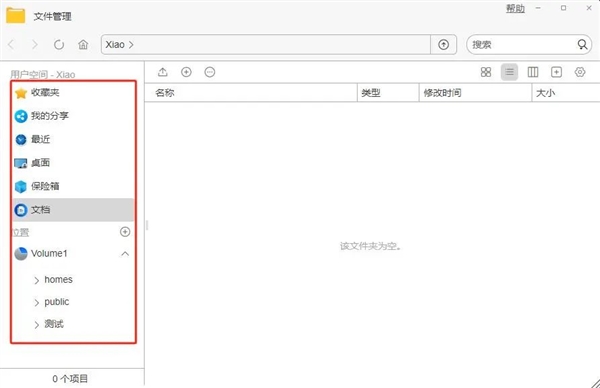Screen dimensions: 600x388
Task: Open 收藏夹 favorites
Action: tap(73, 93)
